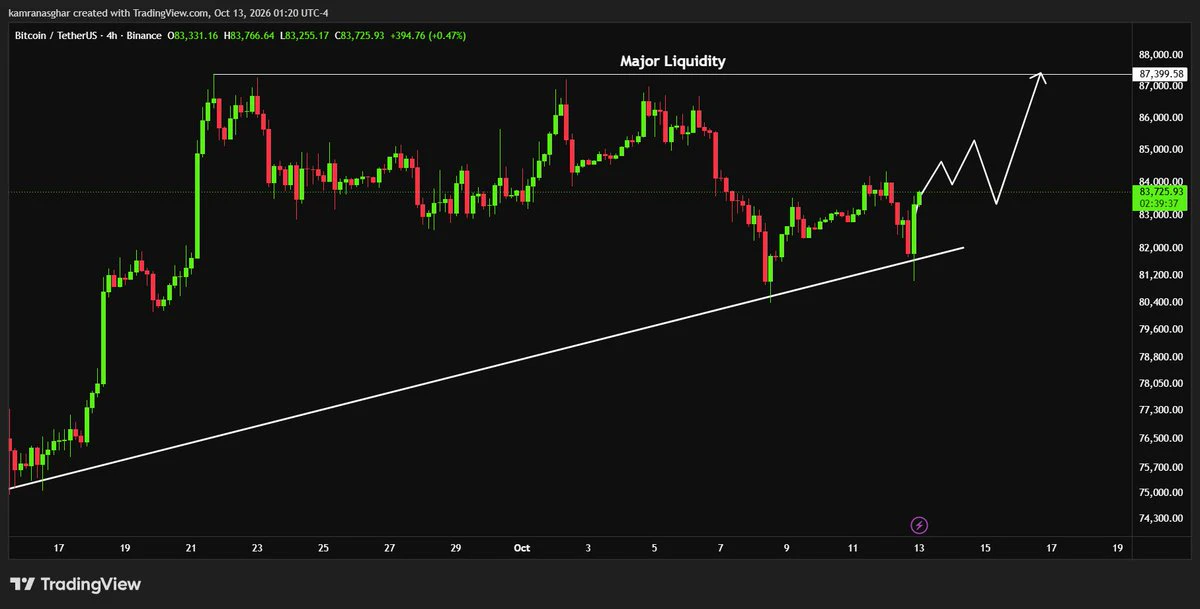
Task: Select the "Bitcoin / TetherUS" symbol title
Action: [56, 35]
